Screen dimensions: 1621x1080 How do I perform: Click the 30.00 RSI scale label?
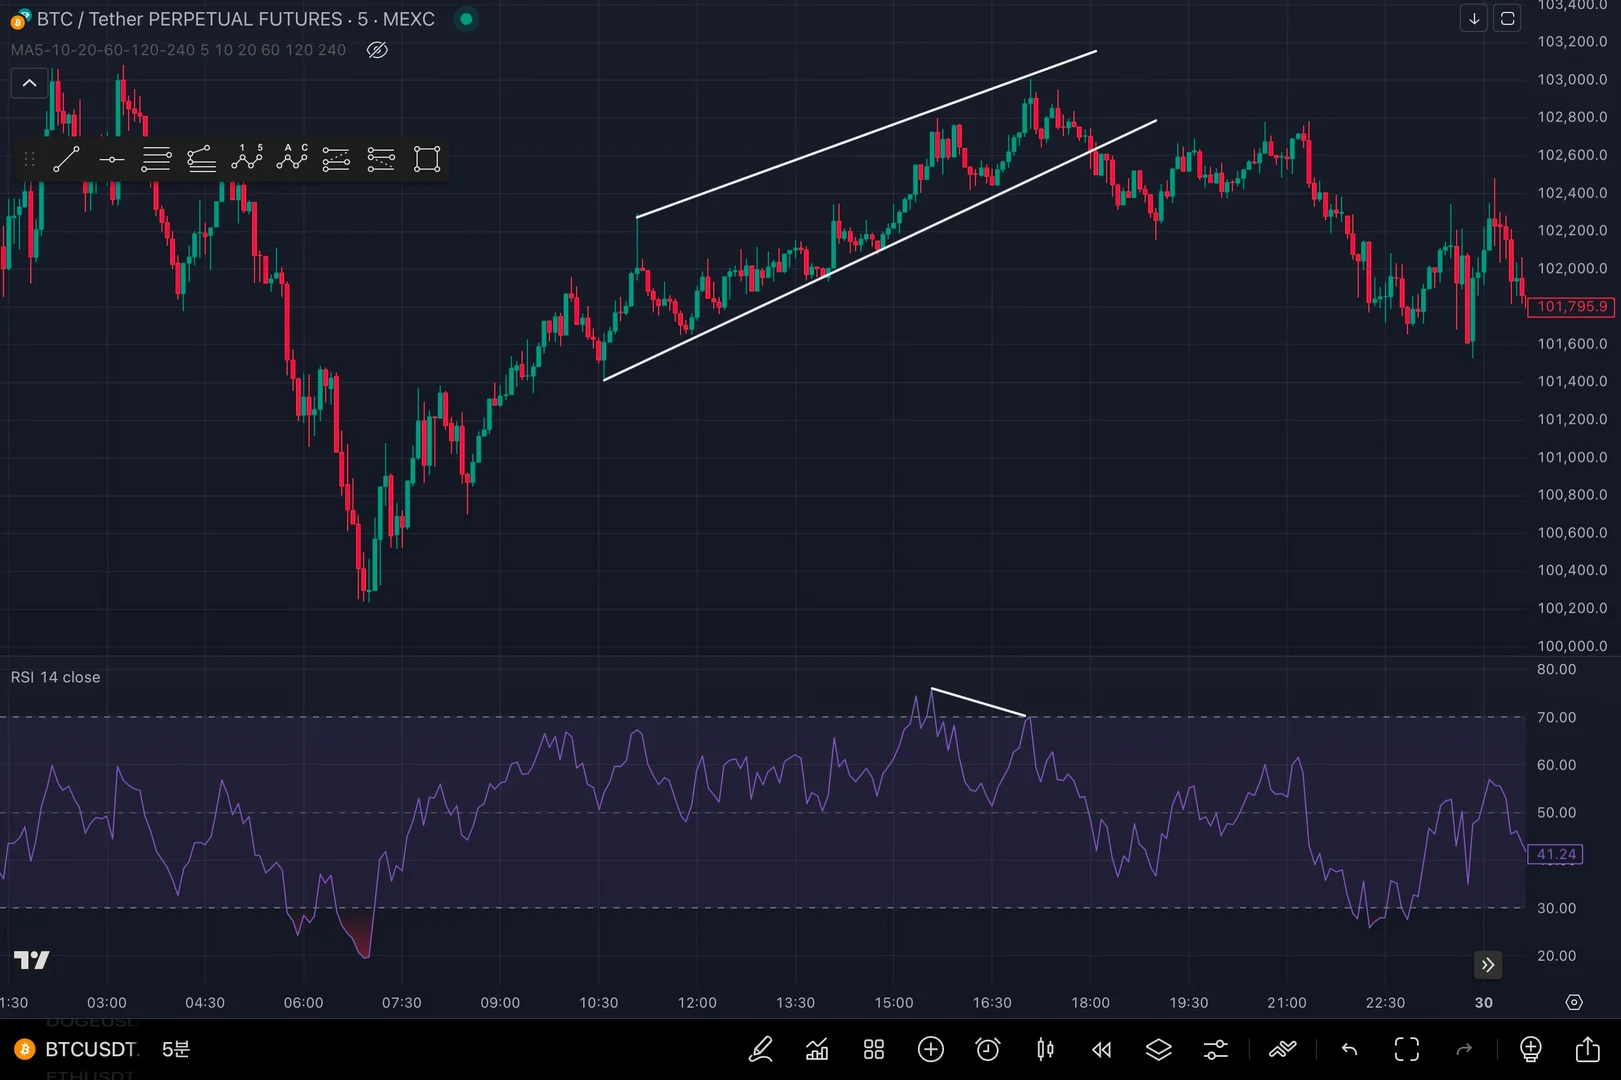(1556, 908)
